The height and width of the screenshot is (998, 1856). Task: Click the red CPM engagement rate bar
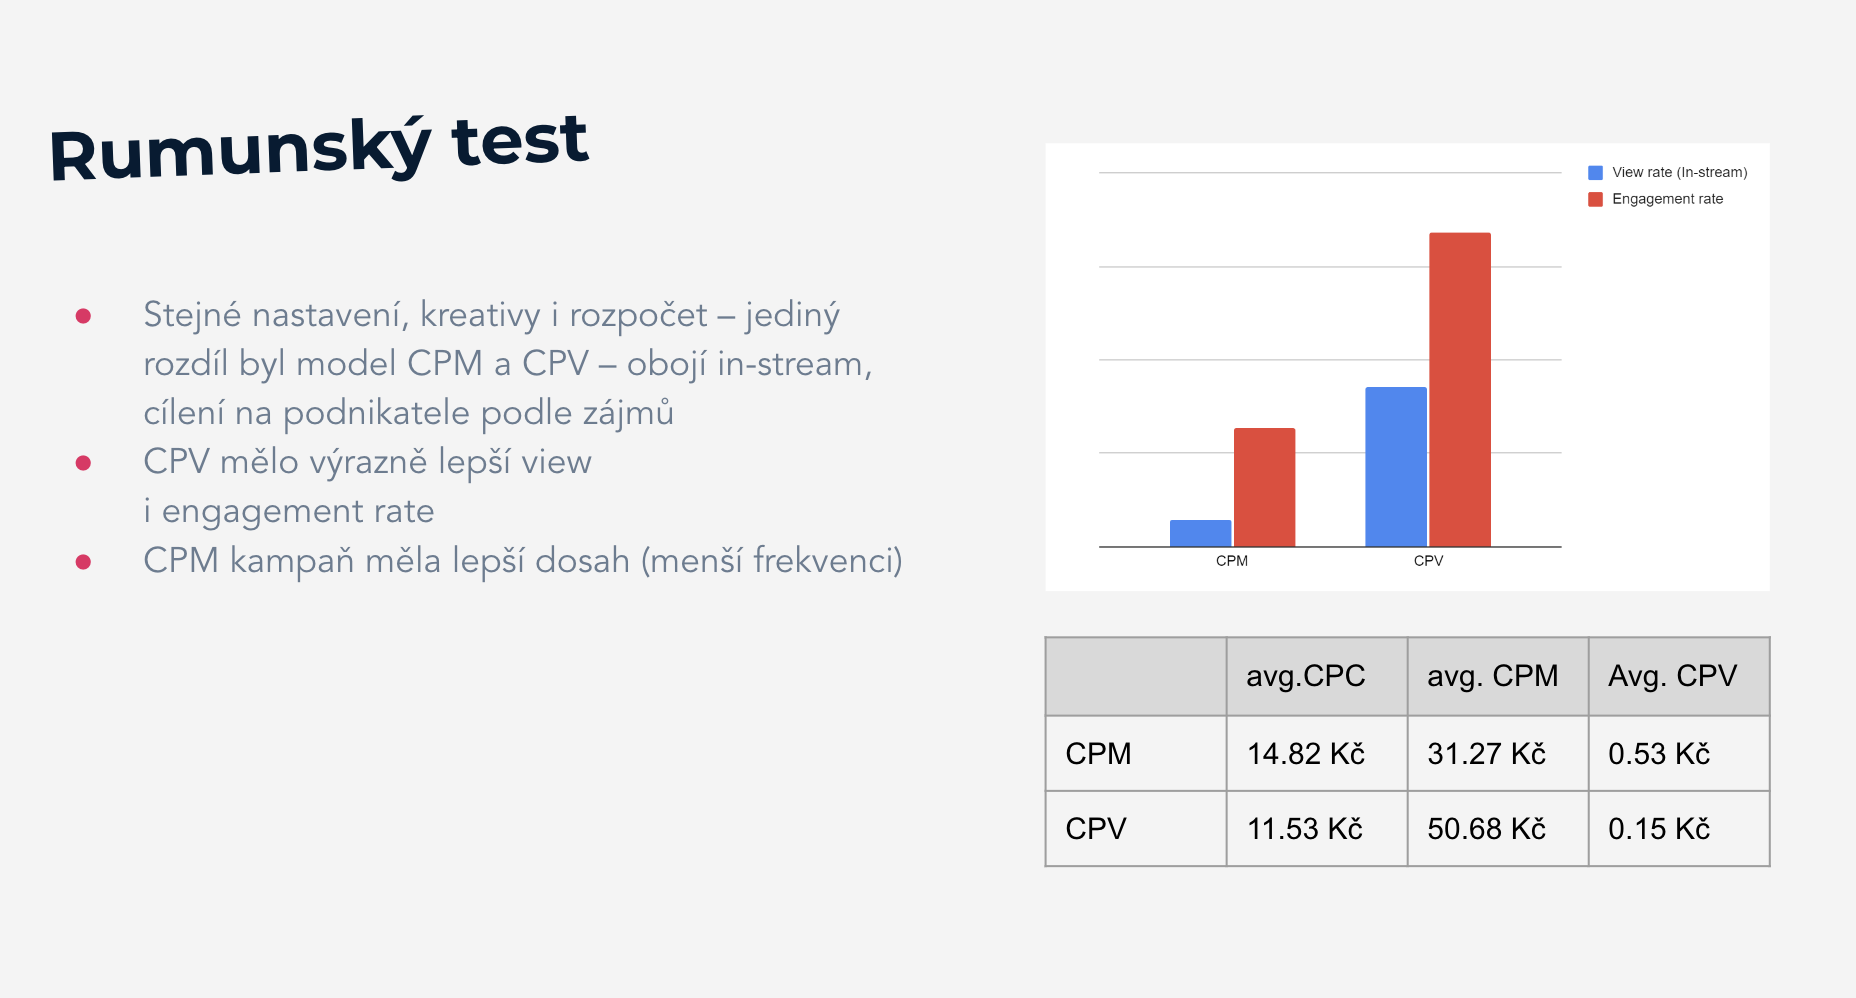[1264, 487]
